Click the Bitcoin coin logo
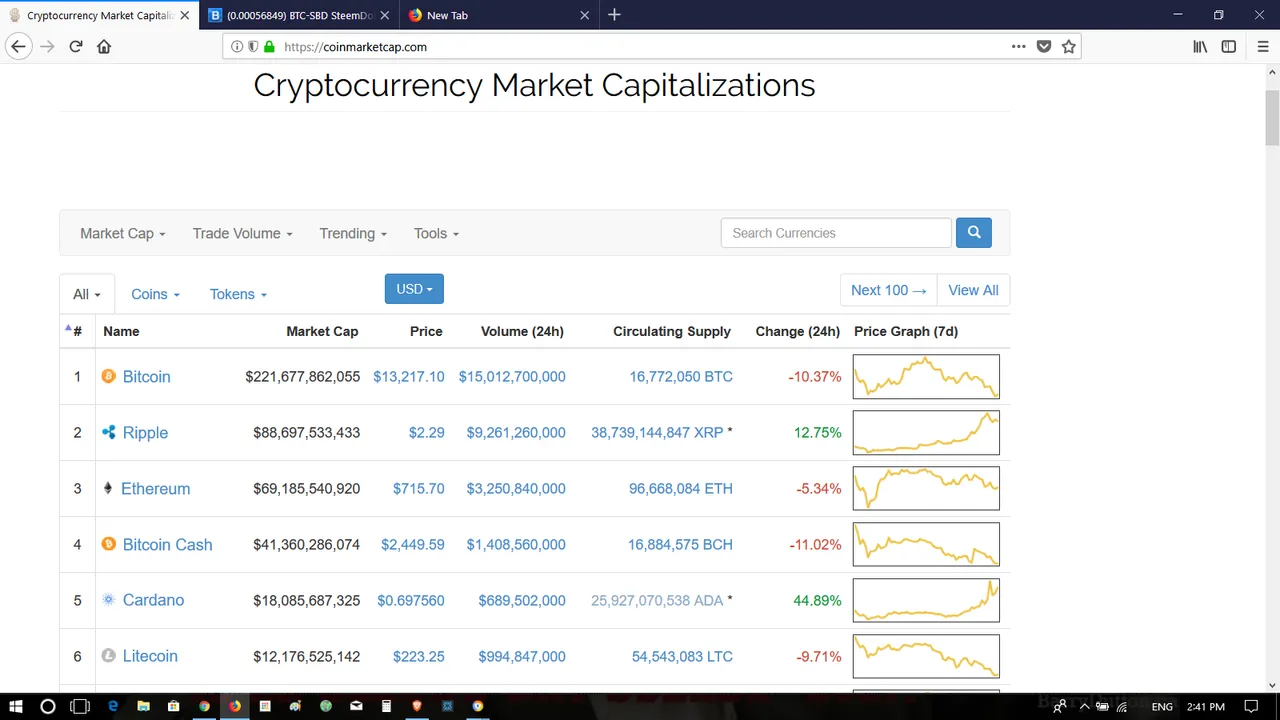Screen dimensions: 1280x720 109,376
